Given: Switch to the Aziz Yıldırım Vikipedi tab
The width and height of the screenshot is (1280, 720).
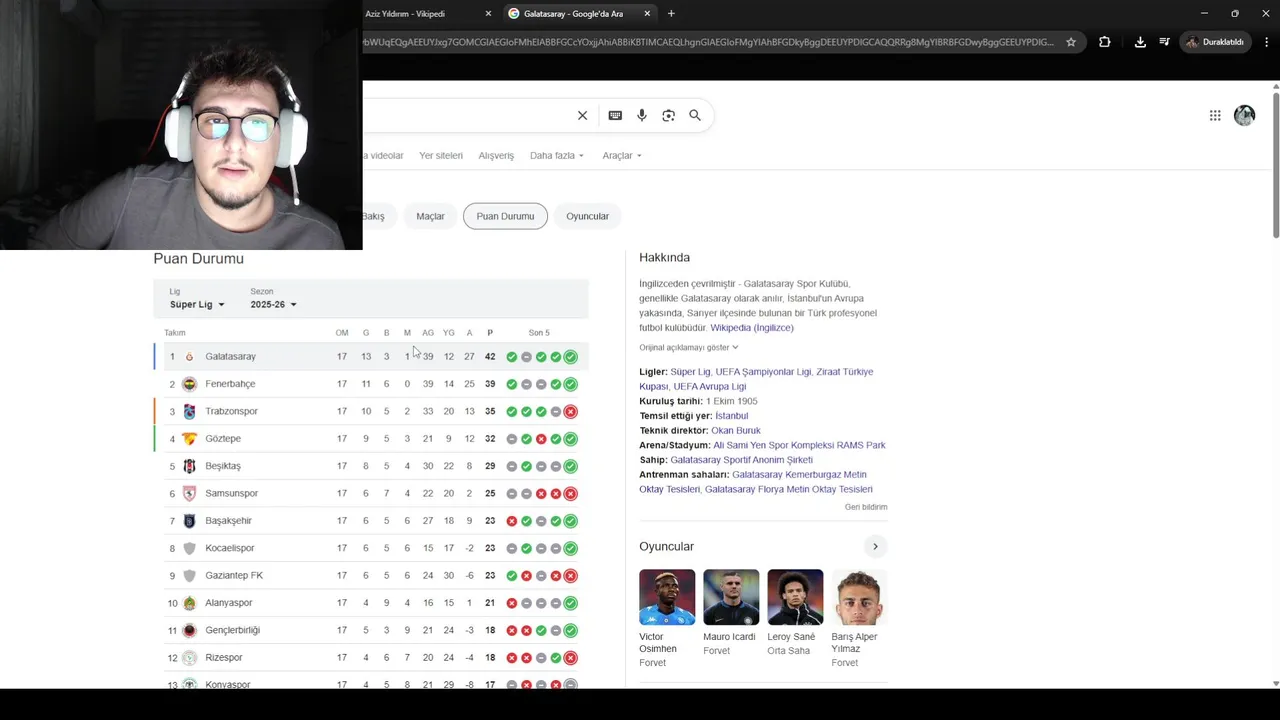Looking at the screenshot, I should point(420,14).
